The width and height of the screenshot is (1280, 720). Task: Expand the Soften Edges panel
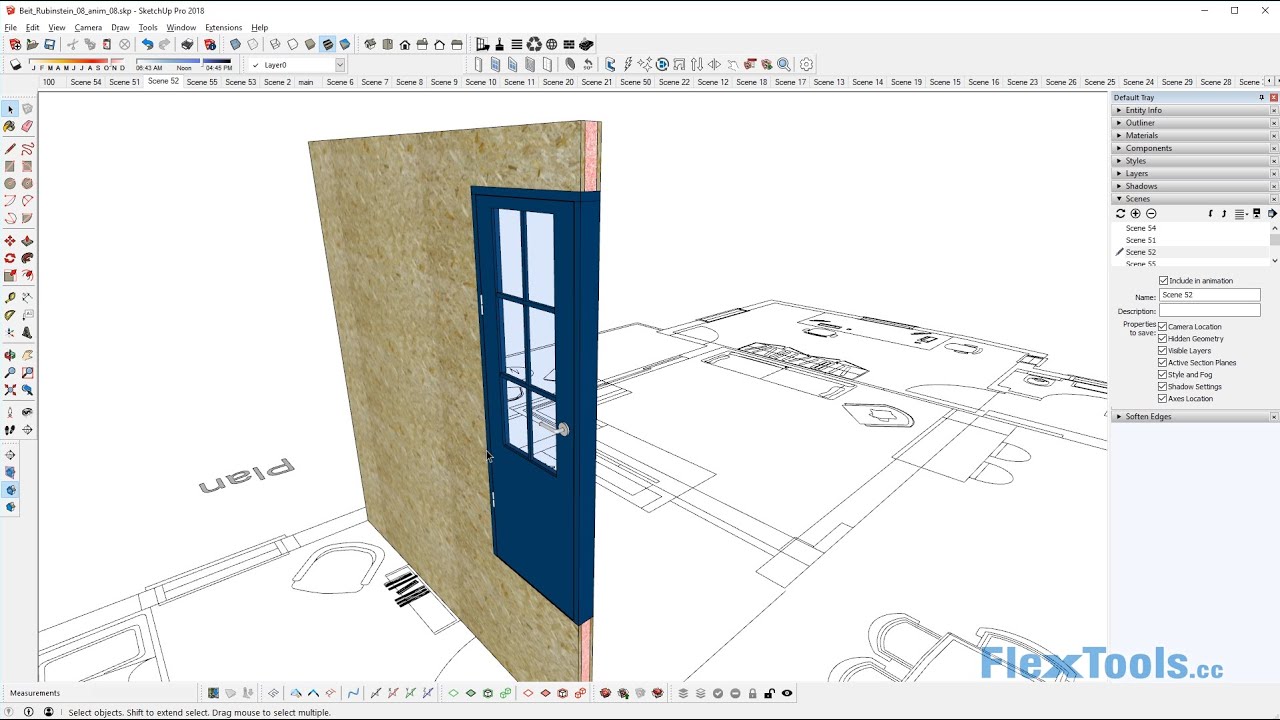click(x=1194, y=416)
